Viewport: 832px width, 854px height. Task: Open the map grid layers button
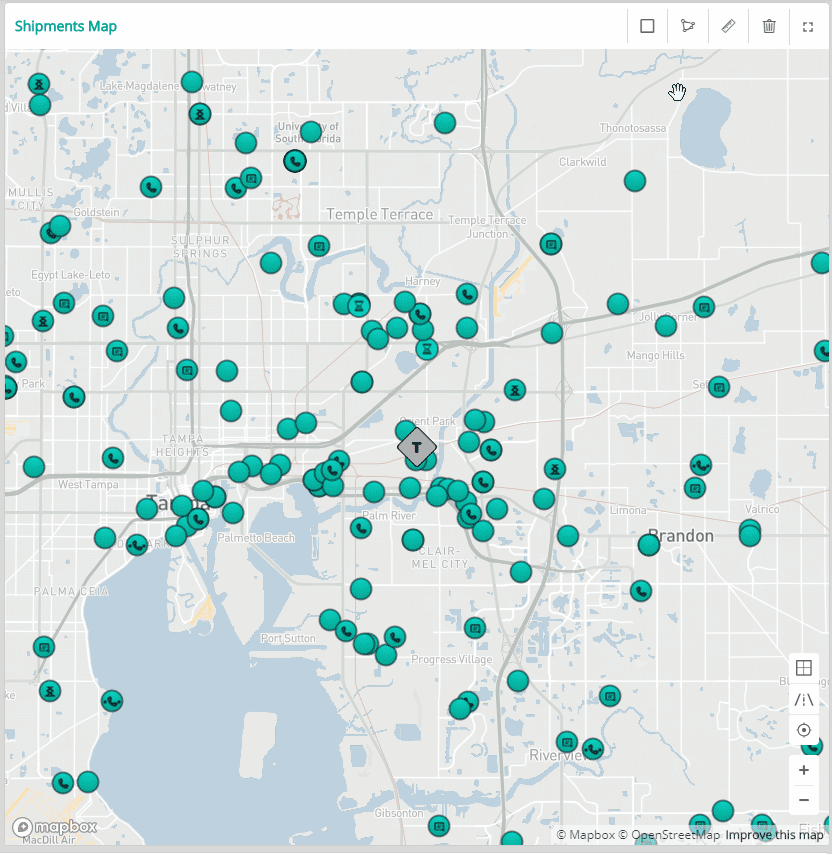(x=804, y=668)
